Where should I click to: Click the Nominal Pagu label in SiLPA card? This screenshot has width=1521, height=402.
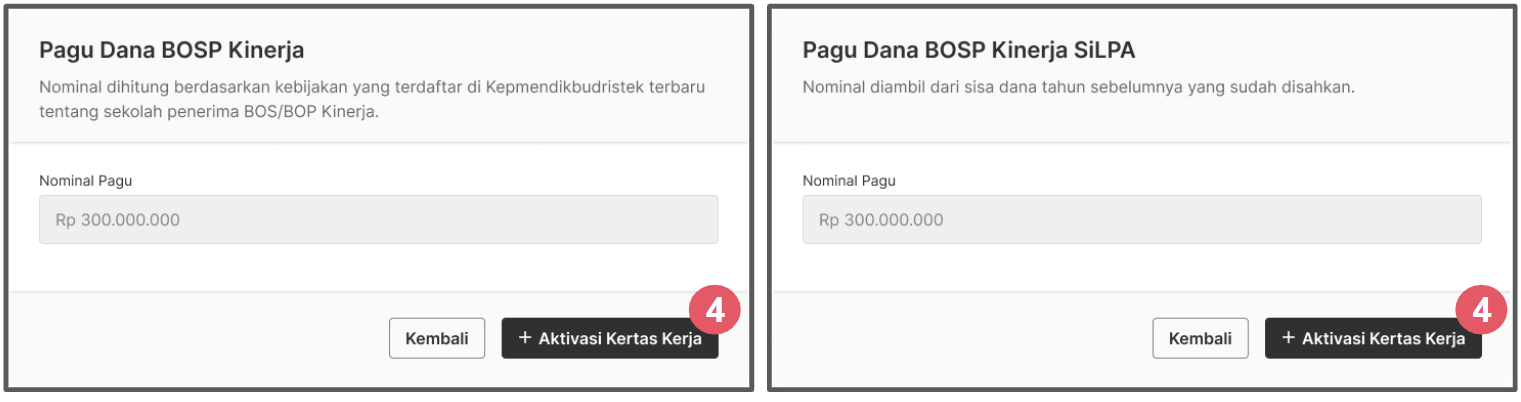(x=849, y=181)
